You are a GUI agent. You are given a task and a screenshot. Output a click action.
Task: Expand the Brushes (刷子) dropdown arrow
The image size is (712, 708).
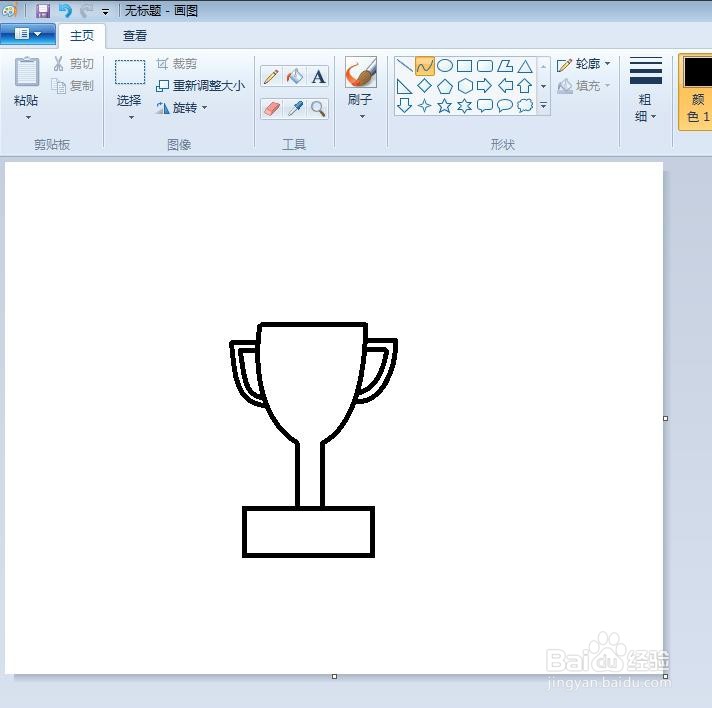pos(362,117)
